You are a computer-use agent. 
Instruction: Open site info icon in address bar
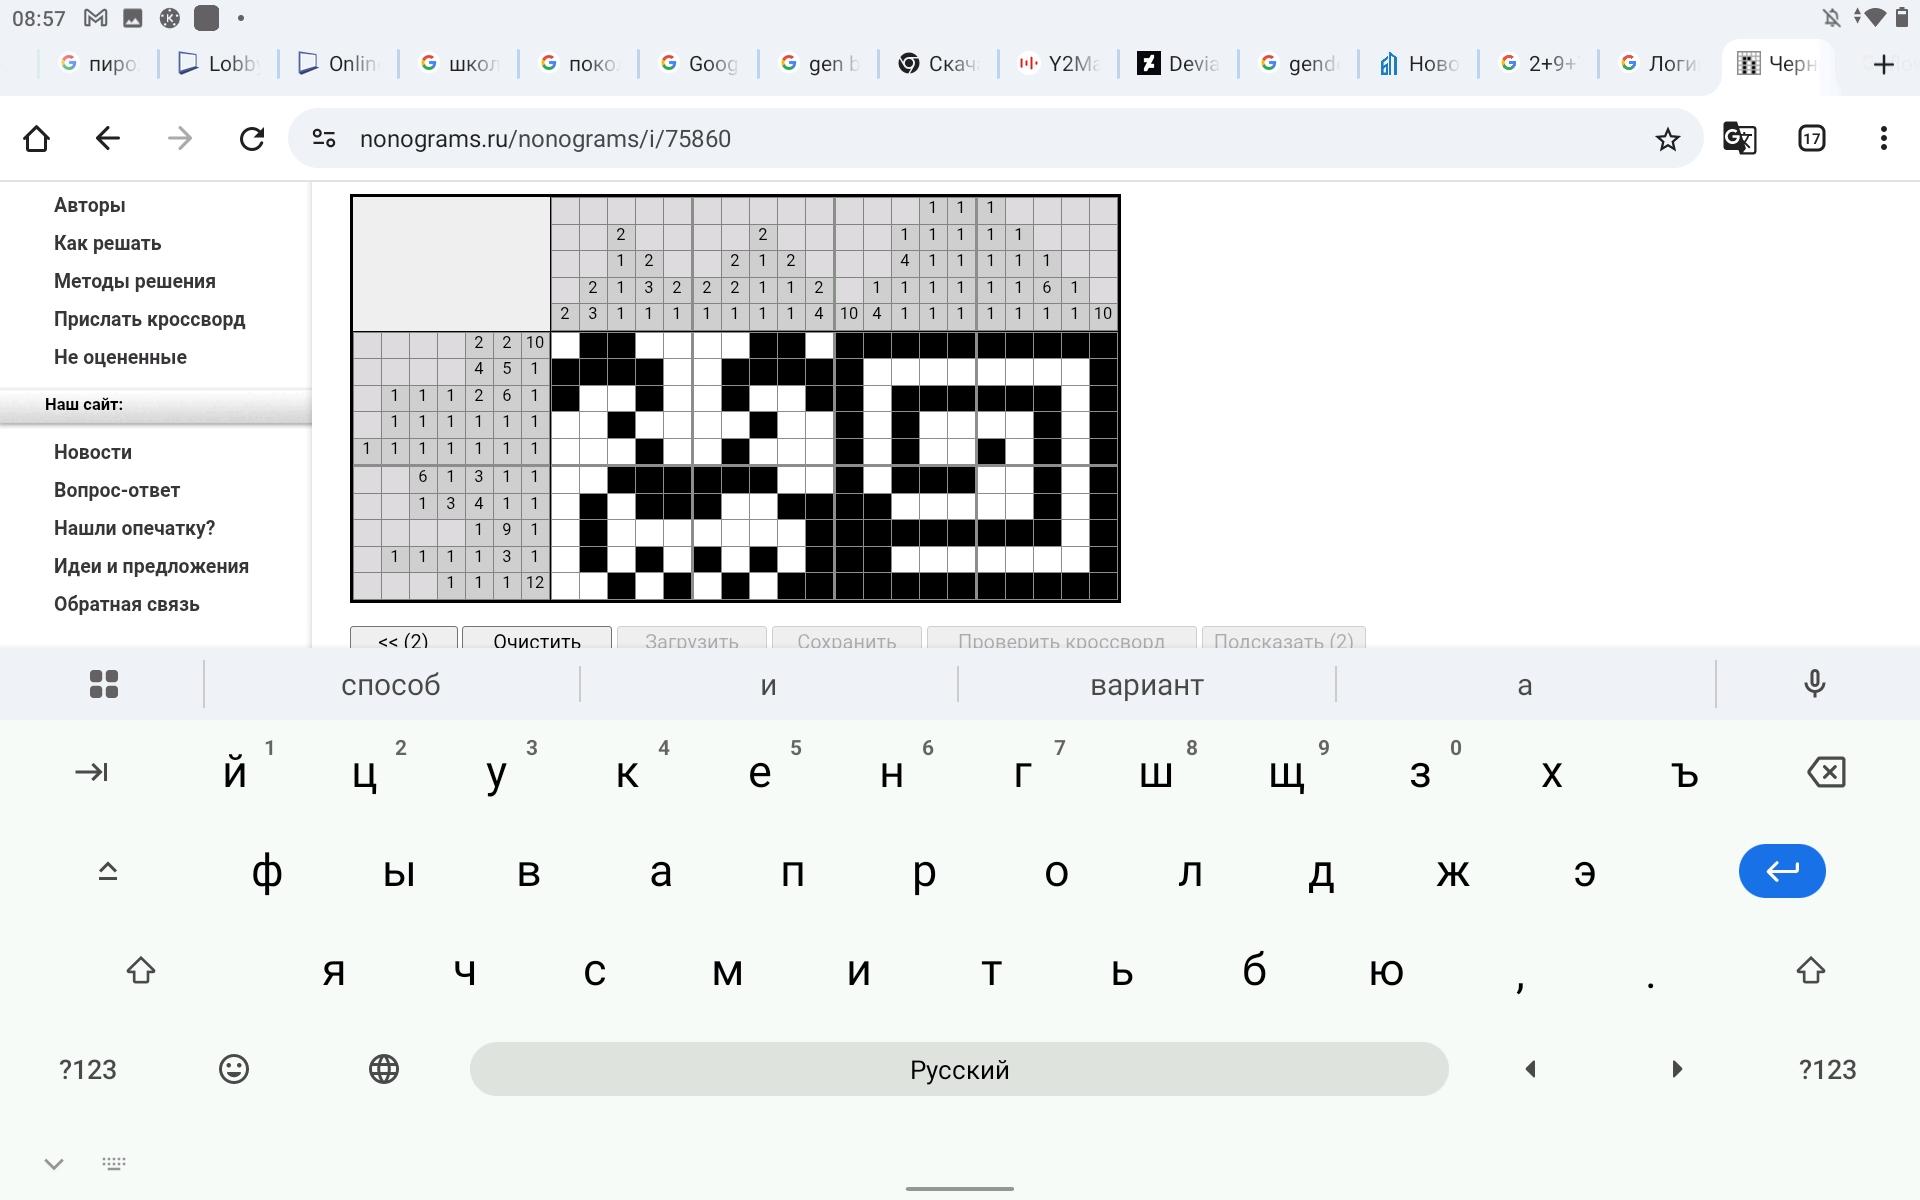click(324, 139)
